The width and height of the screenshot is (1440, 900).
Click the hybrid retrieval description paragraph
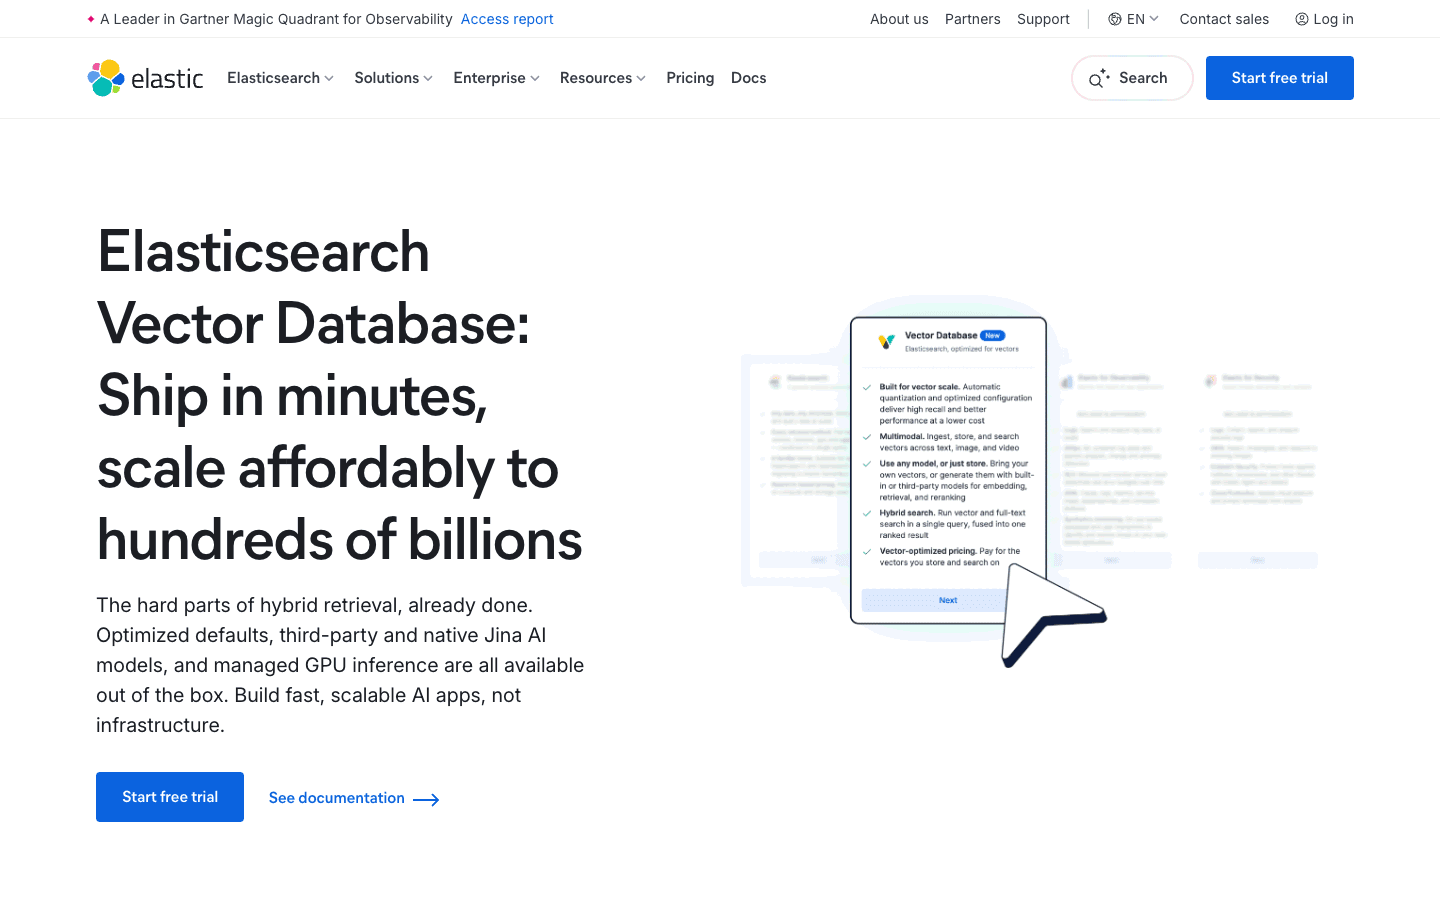[x=340, y=665]
